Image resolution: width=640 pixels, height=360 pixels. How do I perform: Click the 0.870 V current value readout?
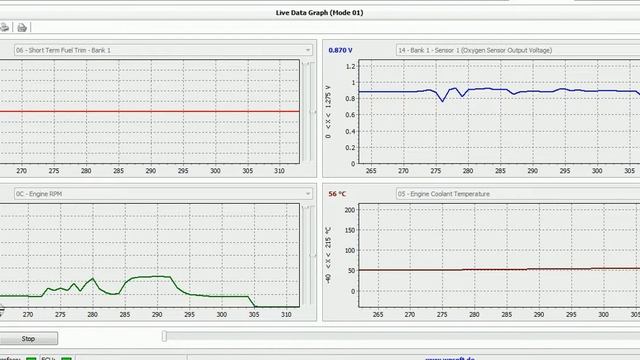tap(340, 50)
